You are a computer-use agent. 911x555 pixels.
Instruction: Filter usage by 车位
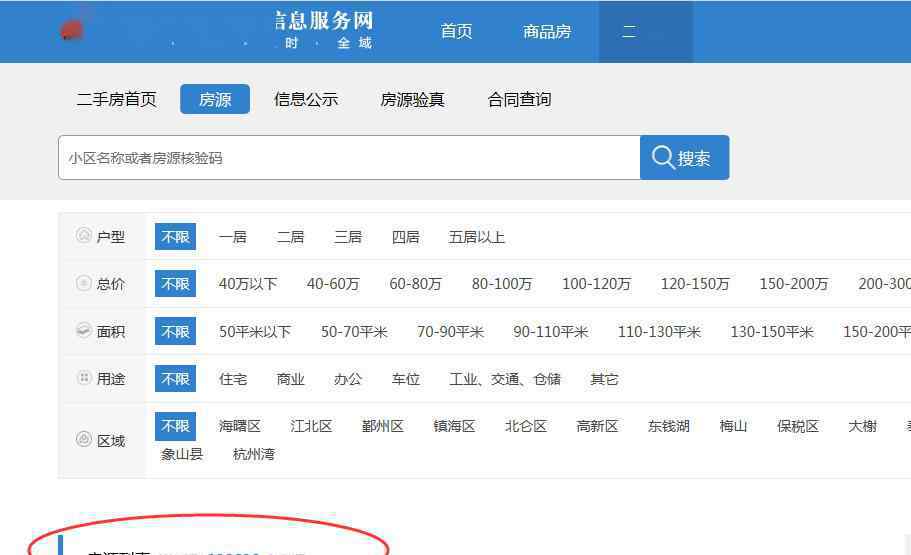[406, 379]
